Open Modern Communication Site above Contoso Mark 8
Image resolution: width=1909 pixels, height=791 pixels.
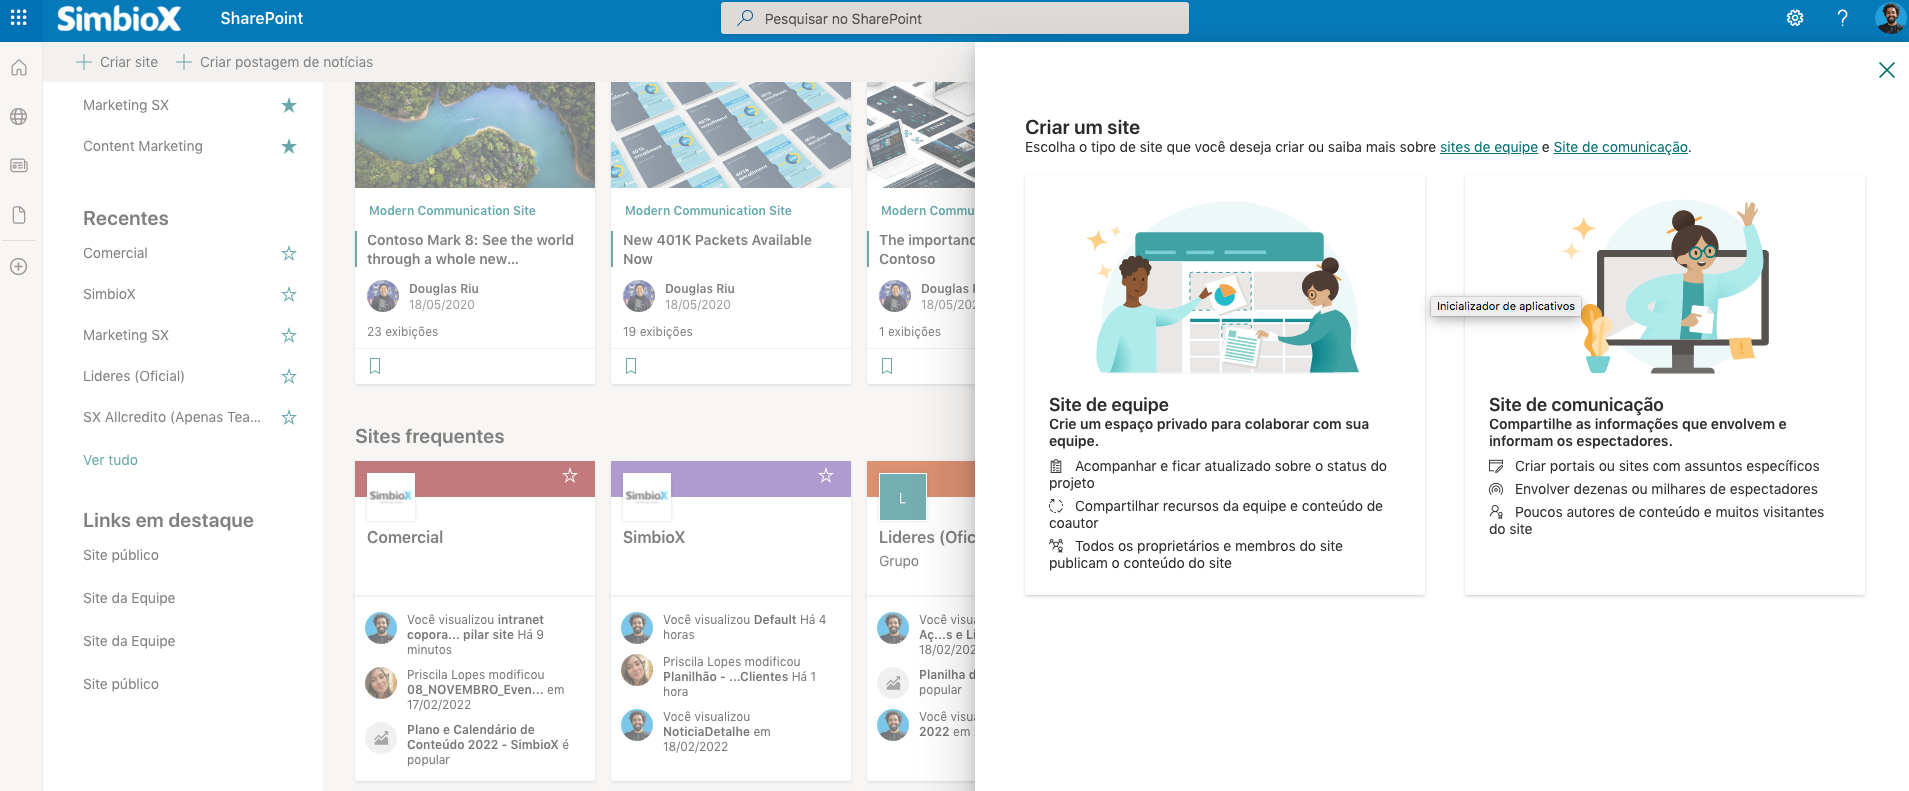click(x=452, y=211)
